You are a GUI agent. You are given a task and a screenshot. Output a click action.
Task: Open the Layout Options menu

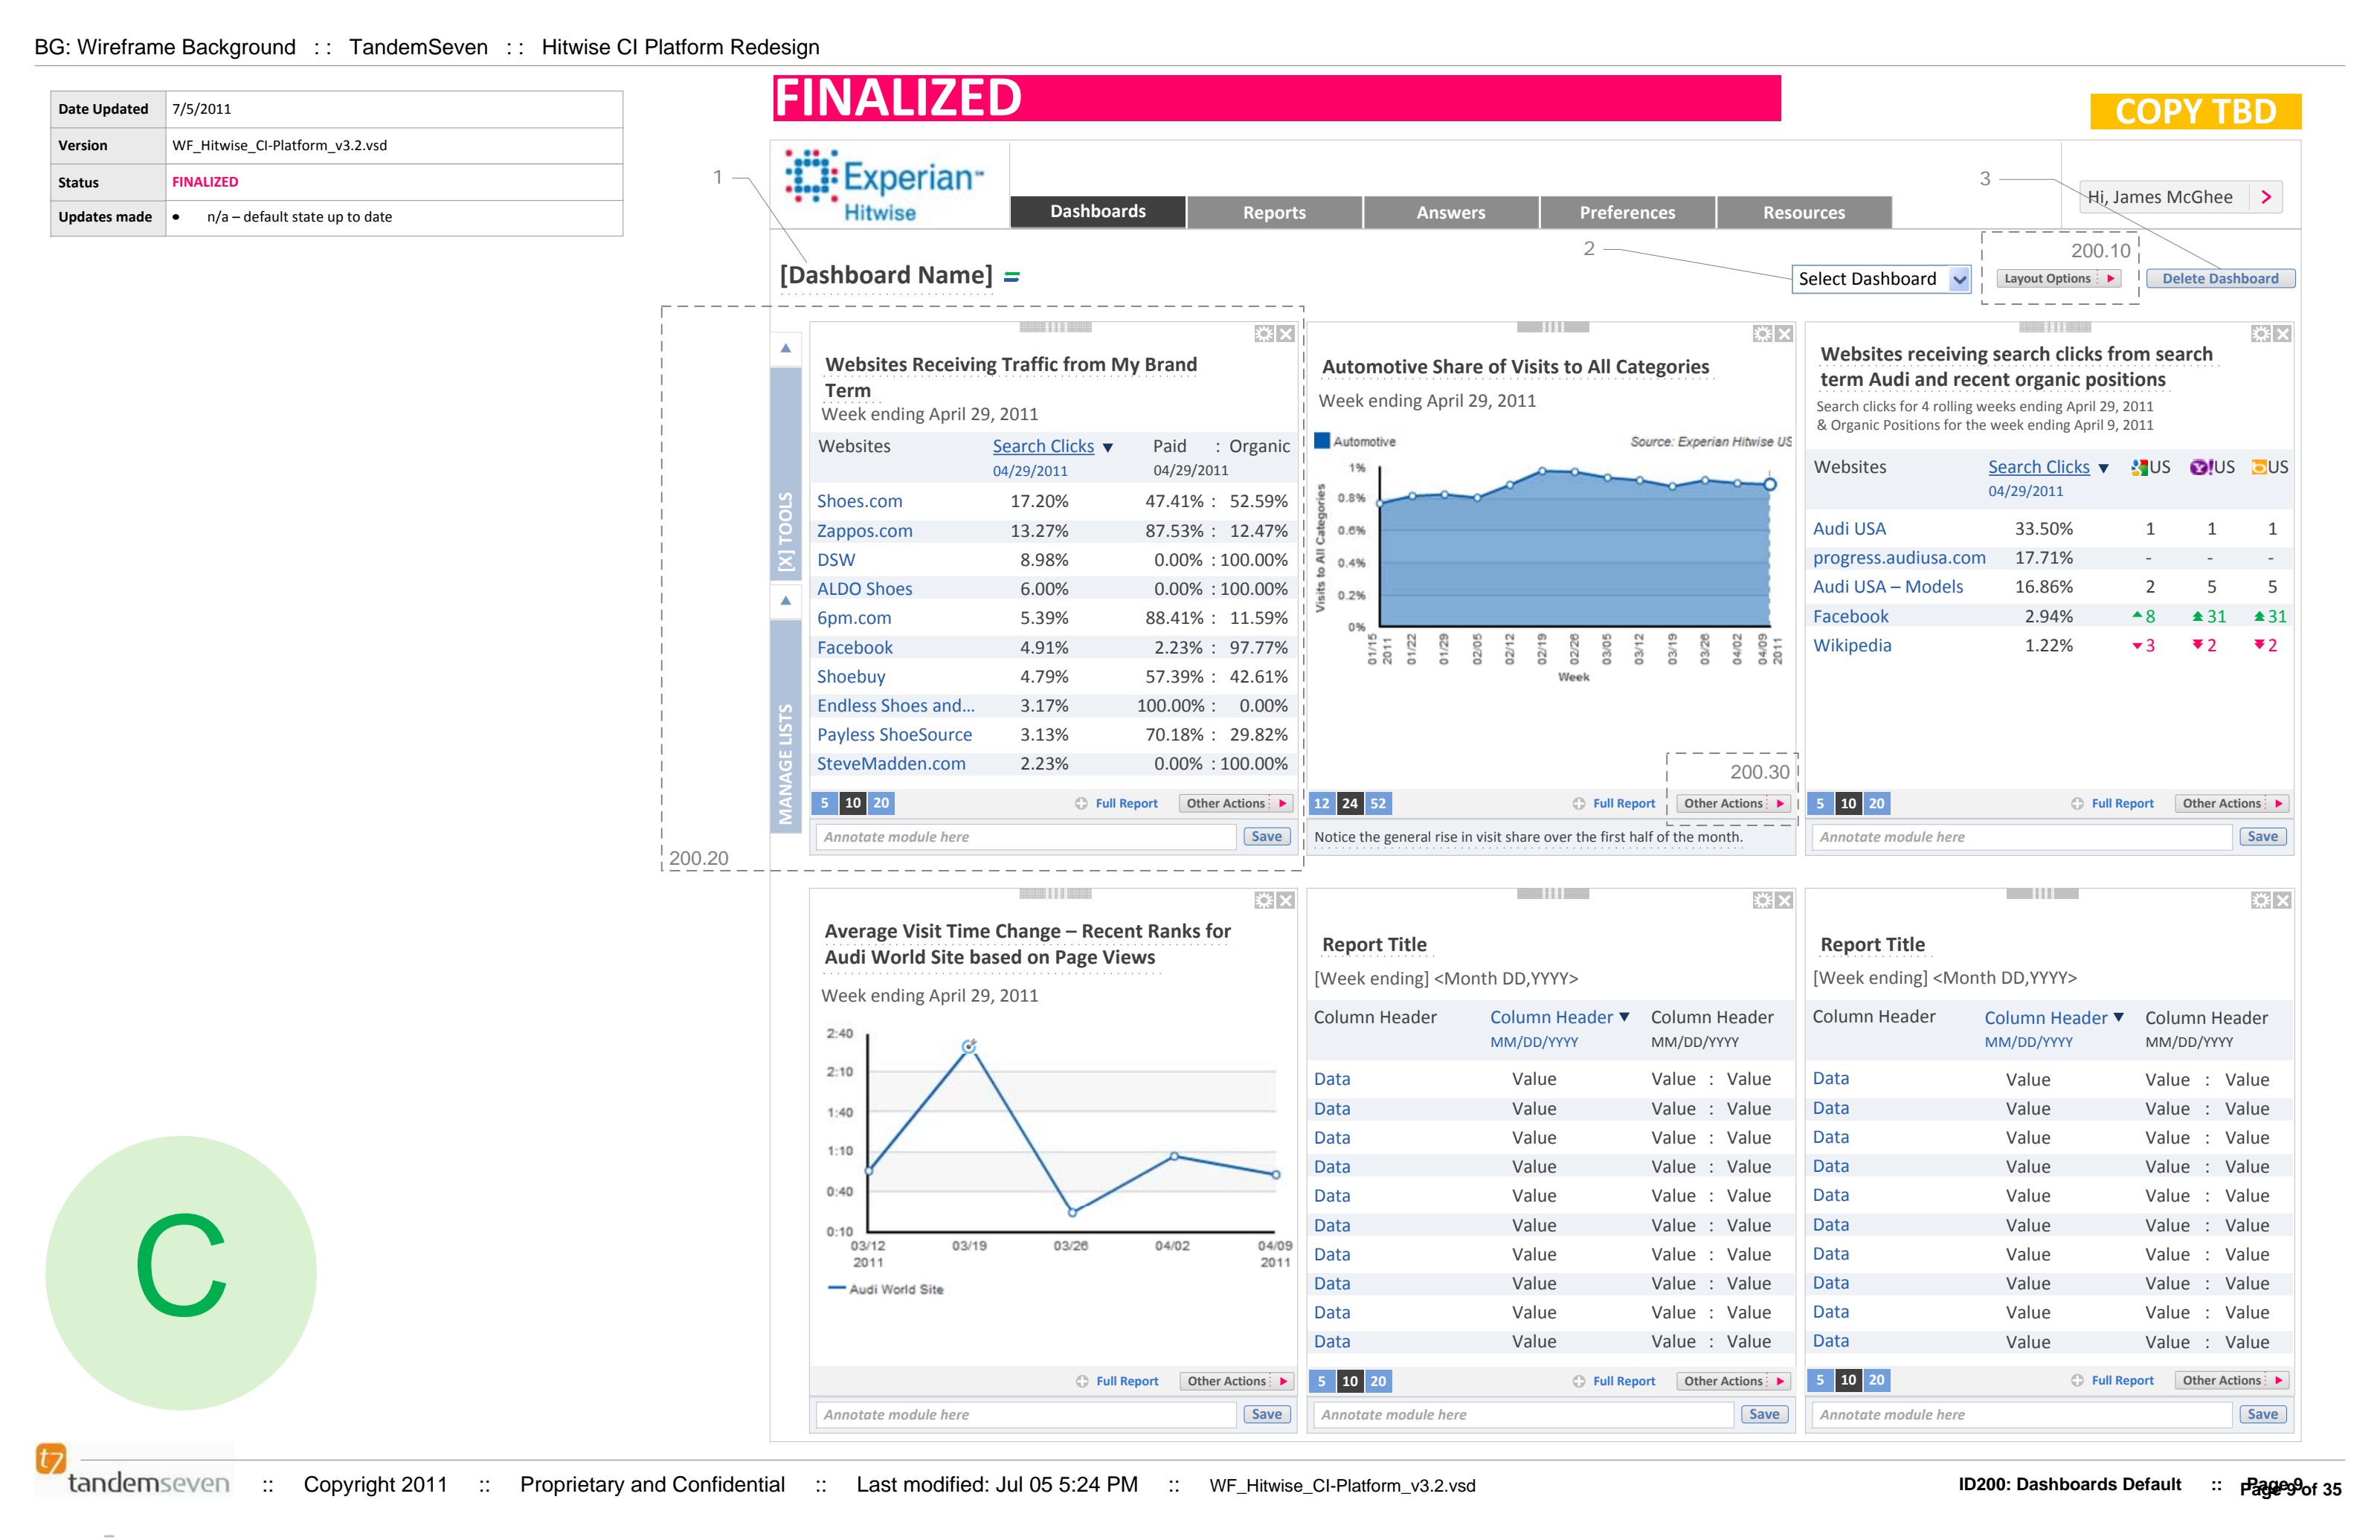coord(2059,279)
